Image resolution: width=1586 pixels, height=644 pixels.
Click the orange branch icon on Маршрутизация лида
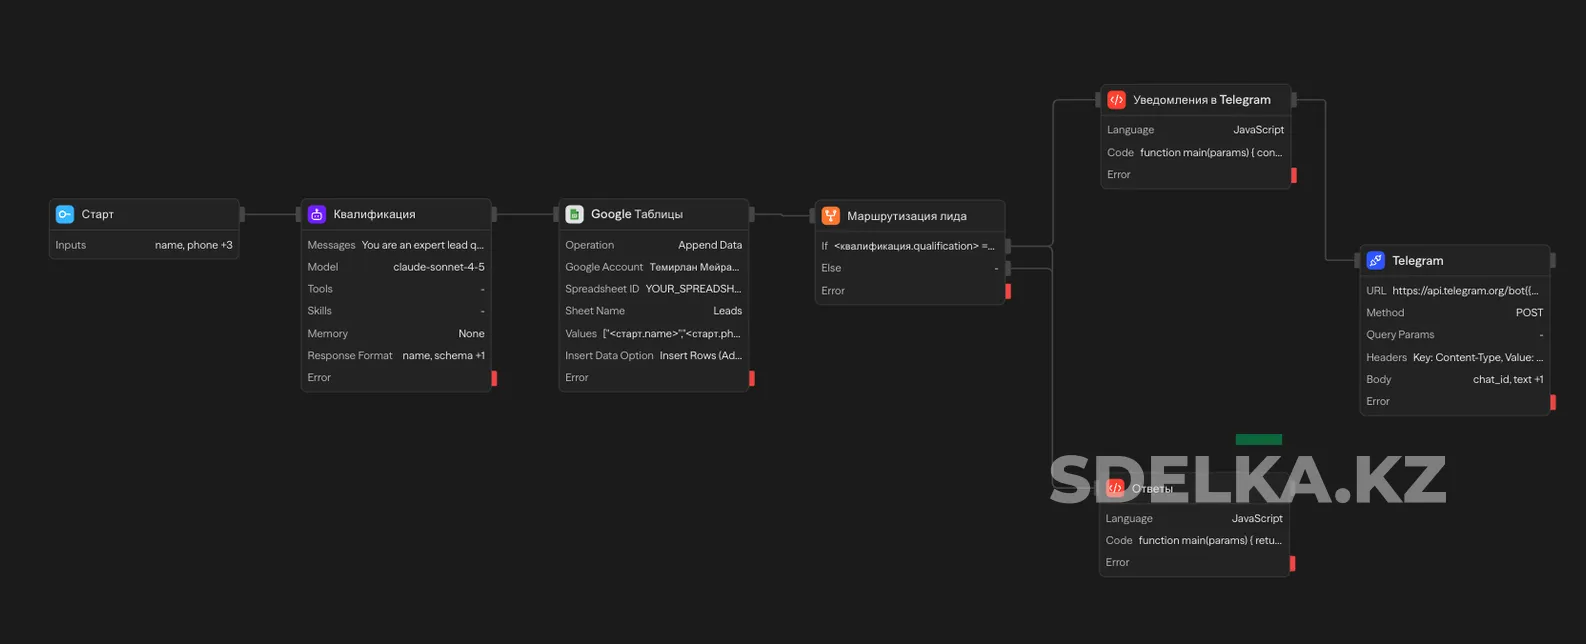coord(830,216)
